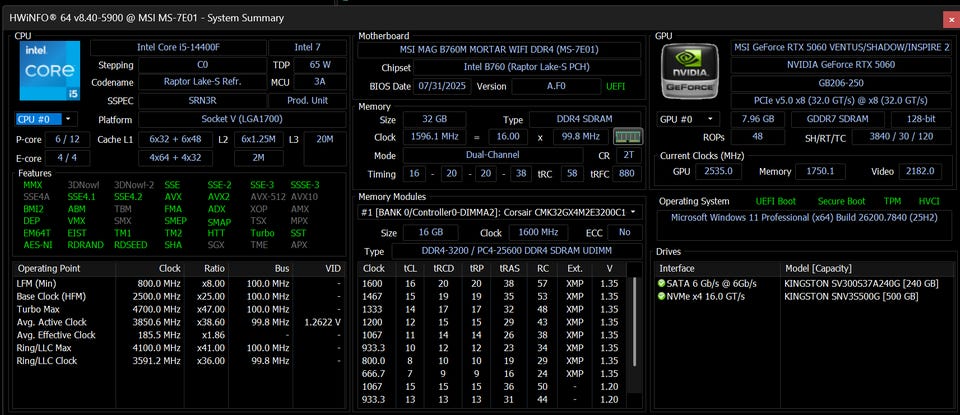Click the DDR4-3200 / PC4-25600 type field
This screenshot has width=960, height=415.
pyautogui.click(x=517, y=251)
